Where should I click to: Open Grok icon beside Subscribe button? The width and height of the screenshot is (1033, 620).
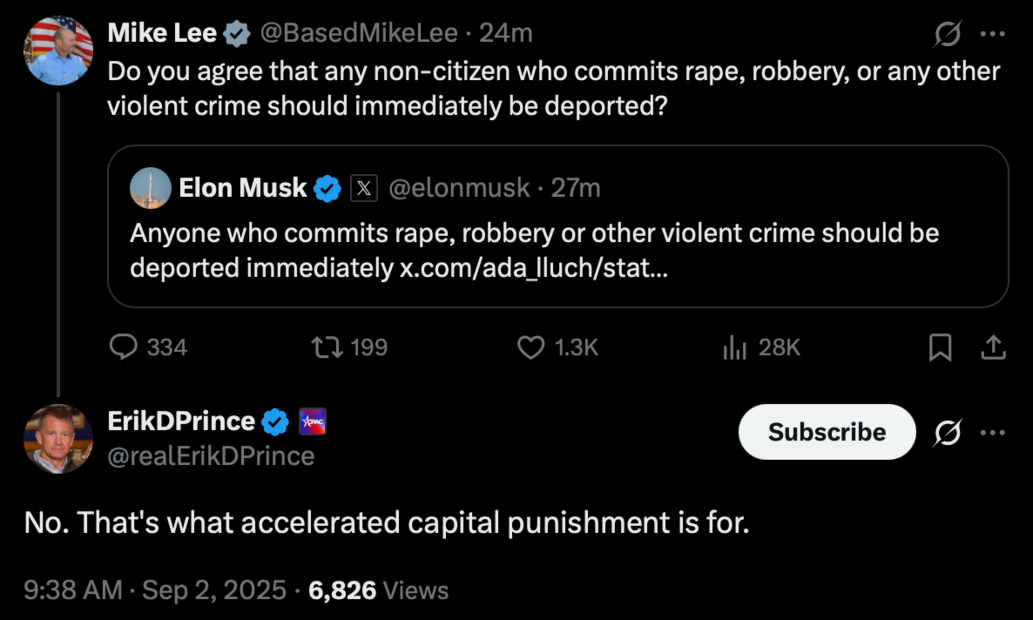pos(947,433)
